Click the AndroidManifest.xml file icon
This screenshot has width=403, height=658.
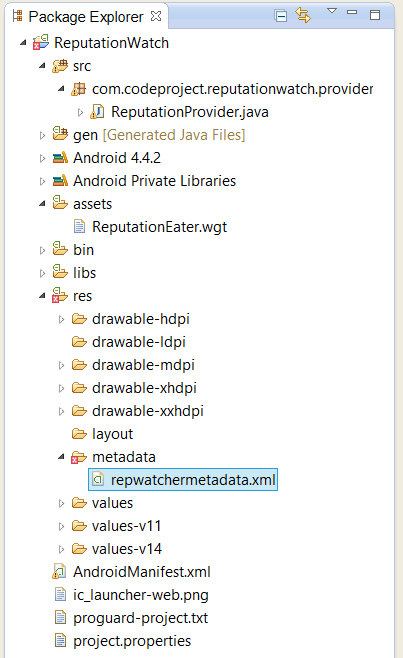click(59, 572)
